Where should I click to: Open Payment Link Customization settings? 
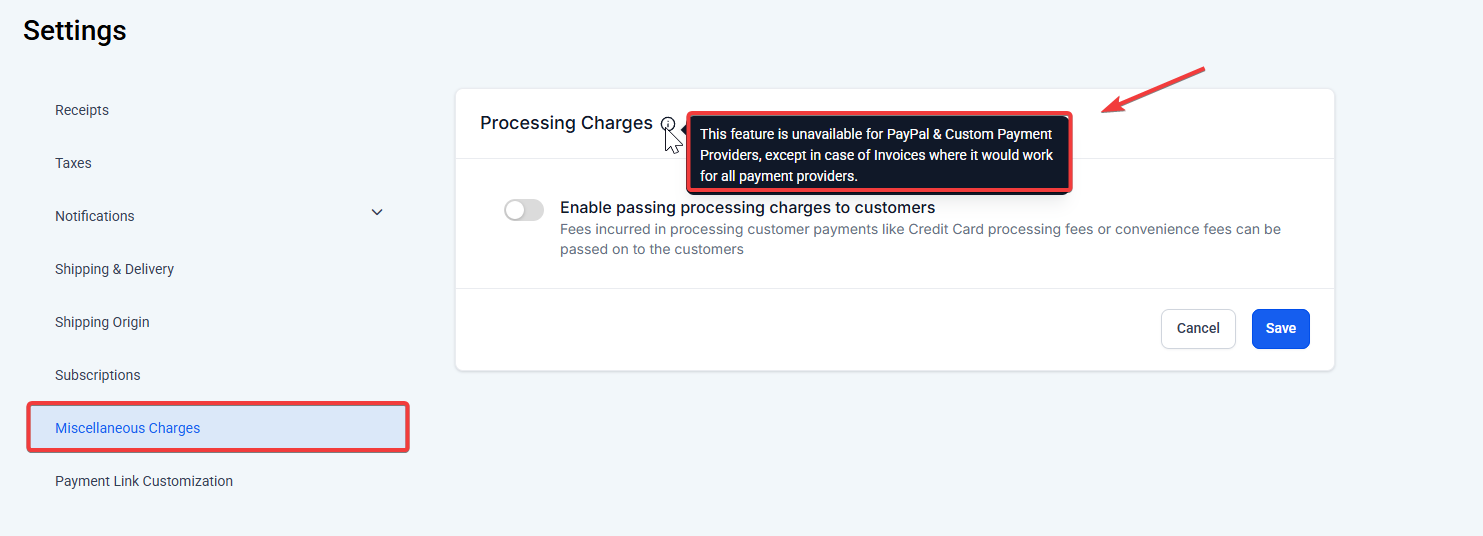144,481
